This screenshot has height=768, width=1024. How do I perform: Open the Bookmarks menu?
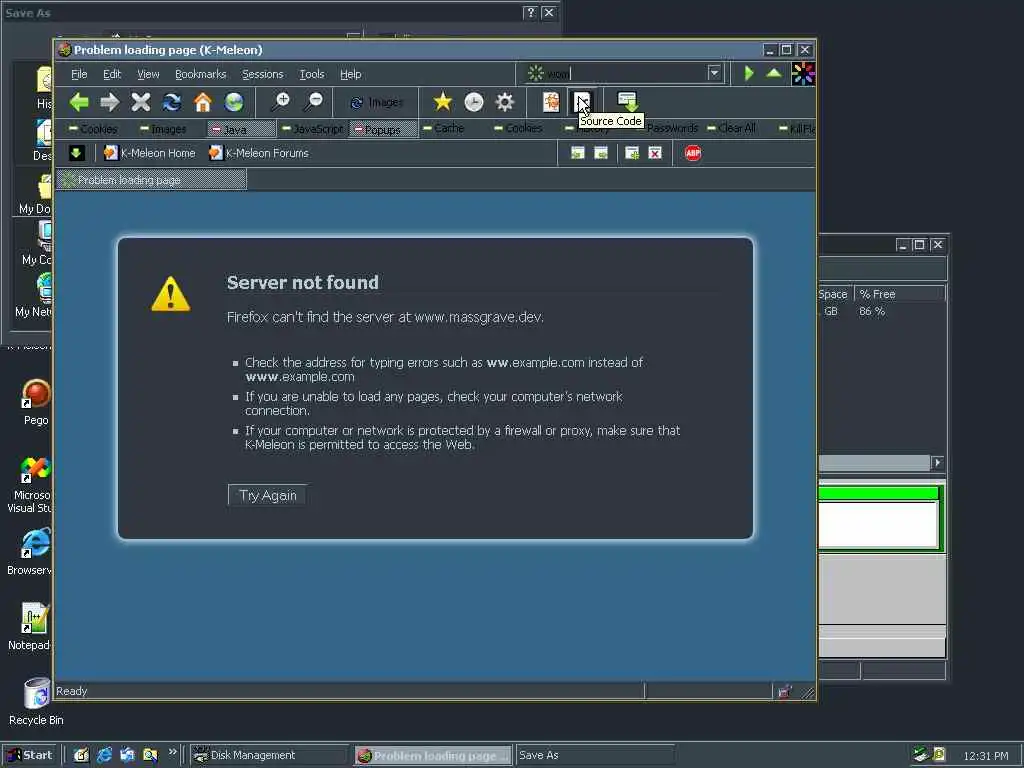(200, 74)
